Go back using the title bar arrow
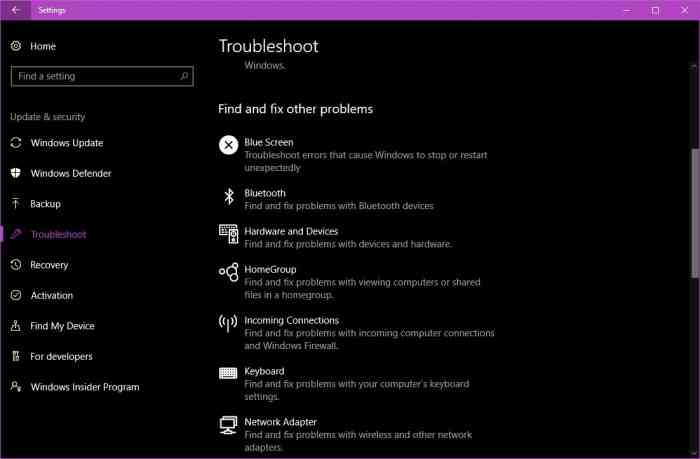Viewport: 700px width, 459px height. [16, 10]
